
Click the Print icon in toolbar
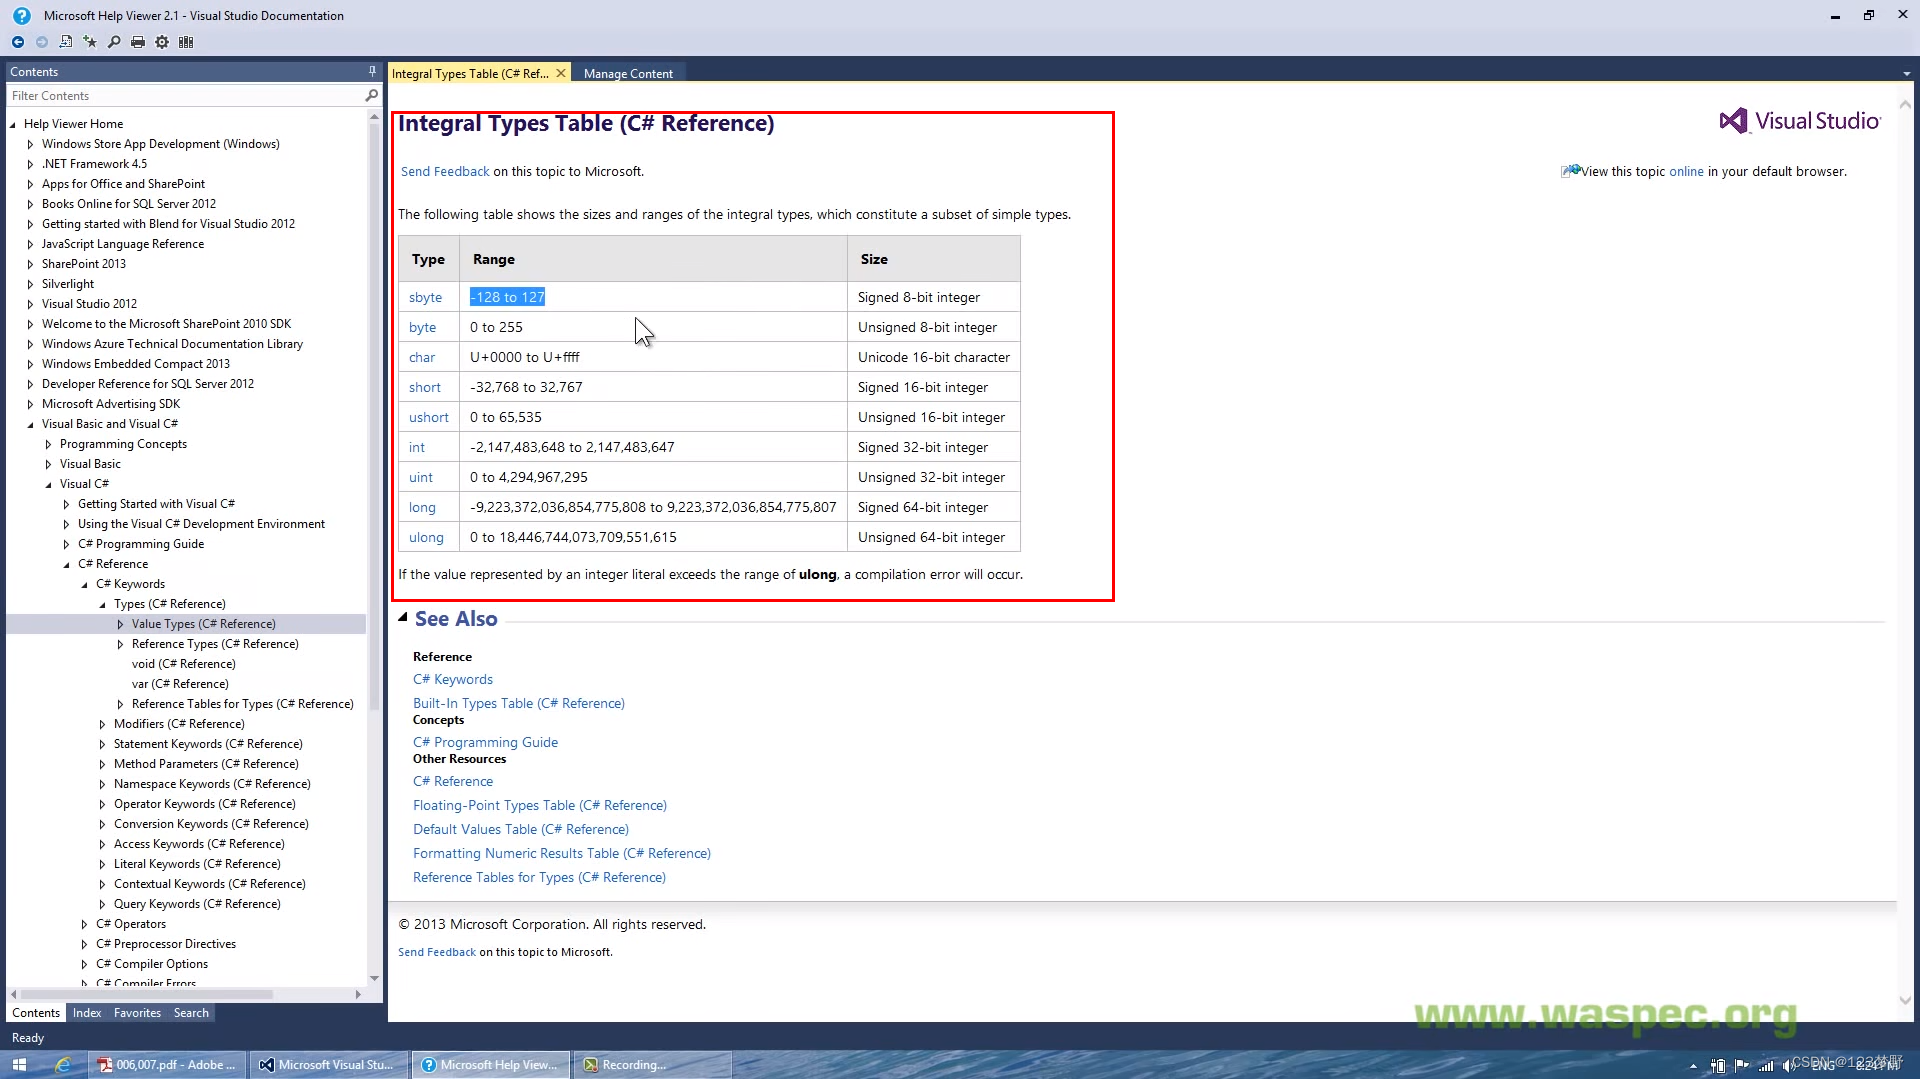(138, 42)
